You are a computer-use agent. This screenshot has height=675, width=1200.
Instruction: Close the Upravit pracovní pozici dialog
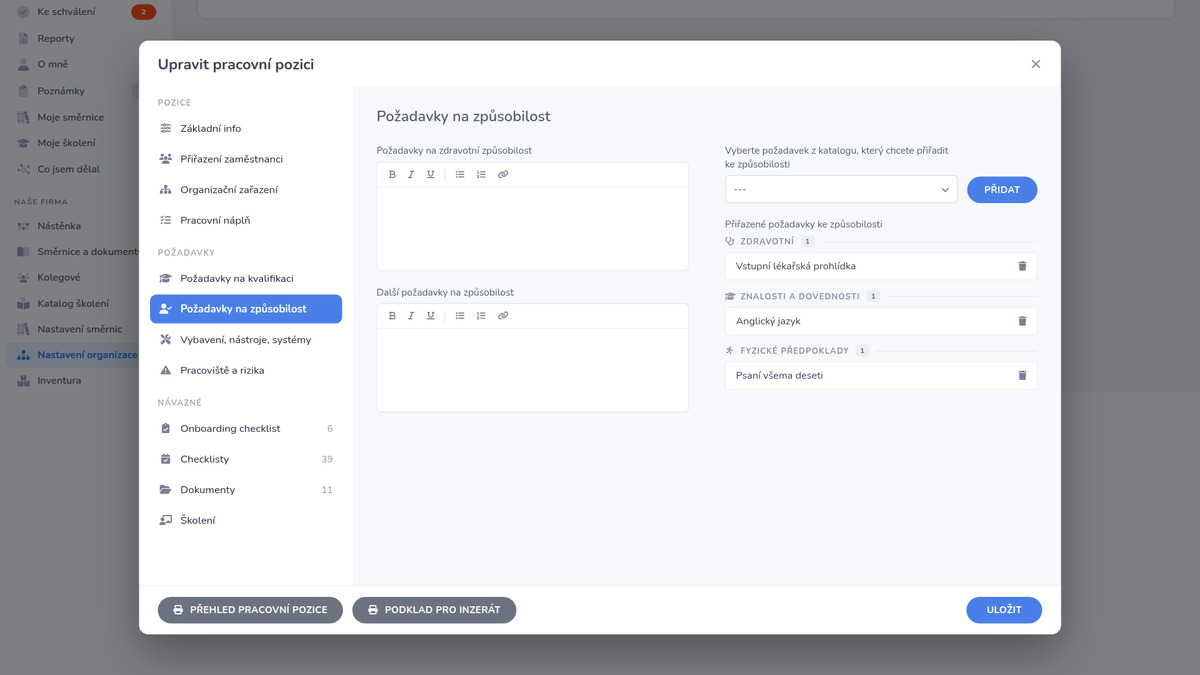pyautogui.click(x=1036, y=64)
